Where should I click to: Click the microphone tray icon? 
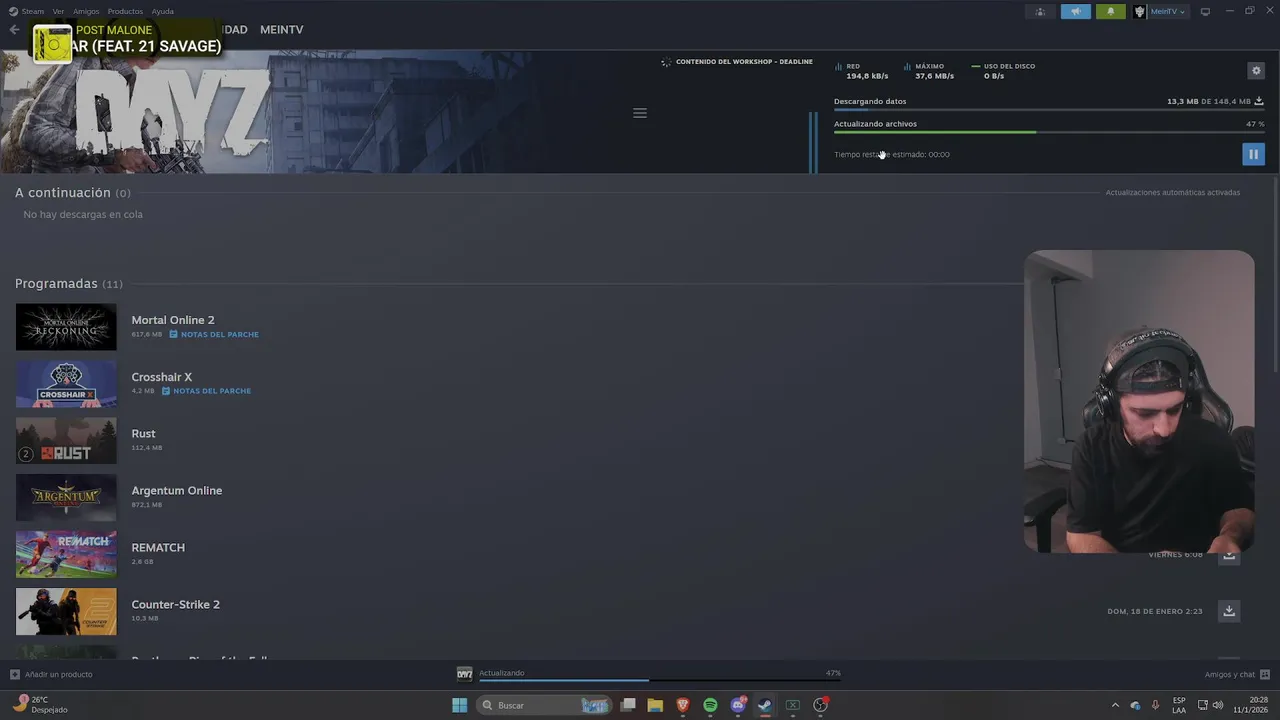tap(1155, 705)
